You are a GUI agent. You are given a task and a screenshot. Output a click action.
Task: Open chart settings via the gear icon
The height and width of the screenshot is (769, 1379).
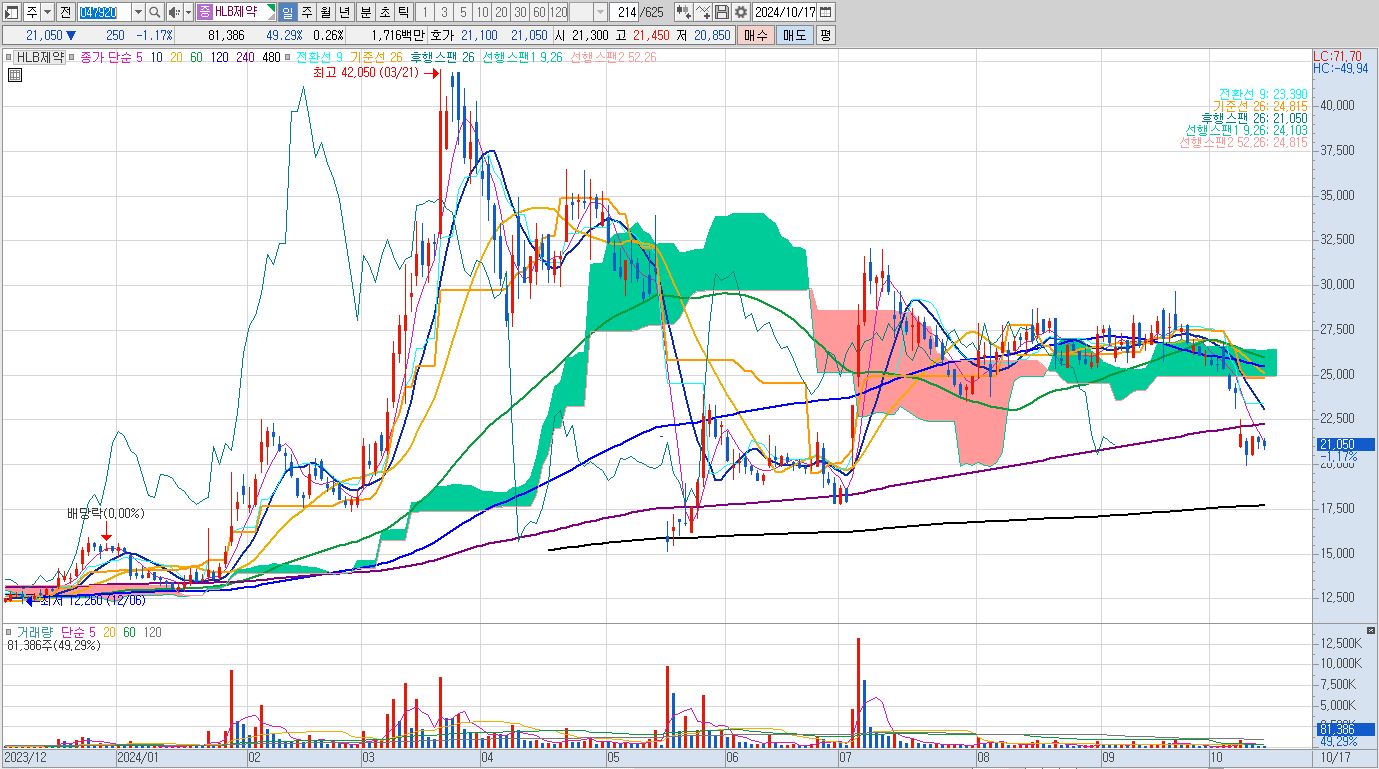(740, 12)
